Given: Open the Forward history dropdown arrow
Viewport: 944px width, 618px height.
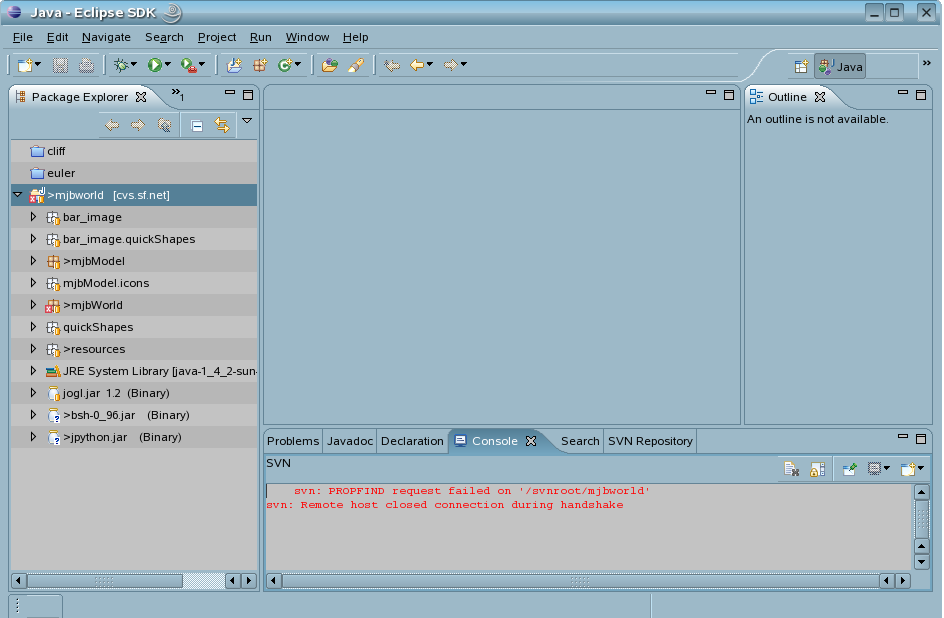Looking at the screenshot, I should (463, 64).
